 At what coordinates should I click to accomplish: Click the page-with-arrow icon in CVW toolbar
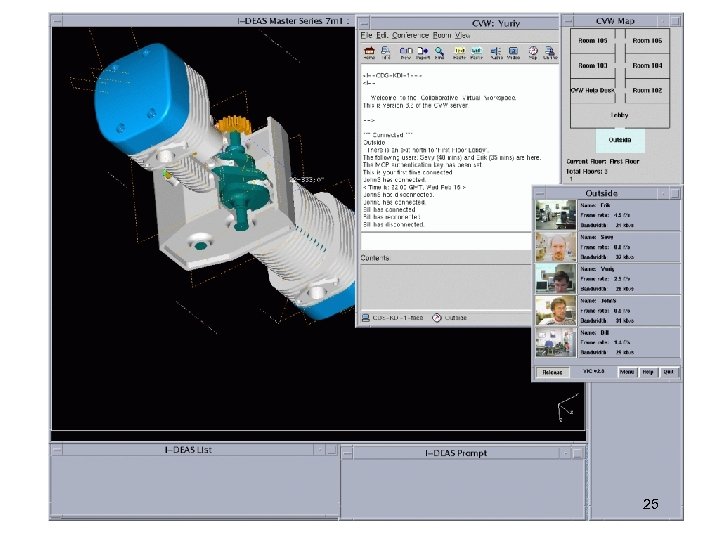(422, 52)
